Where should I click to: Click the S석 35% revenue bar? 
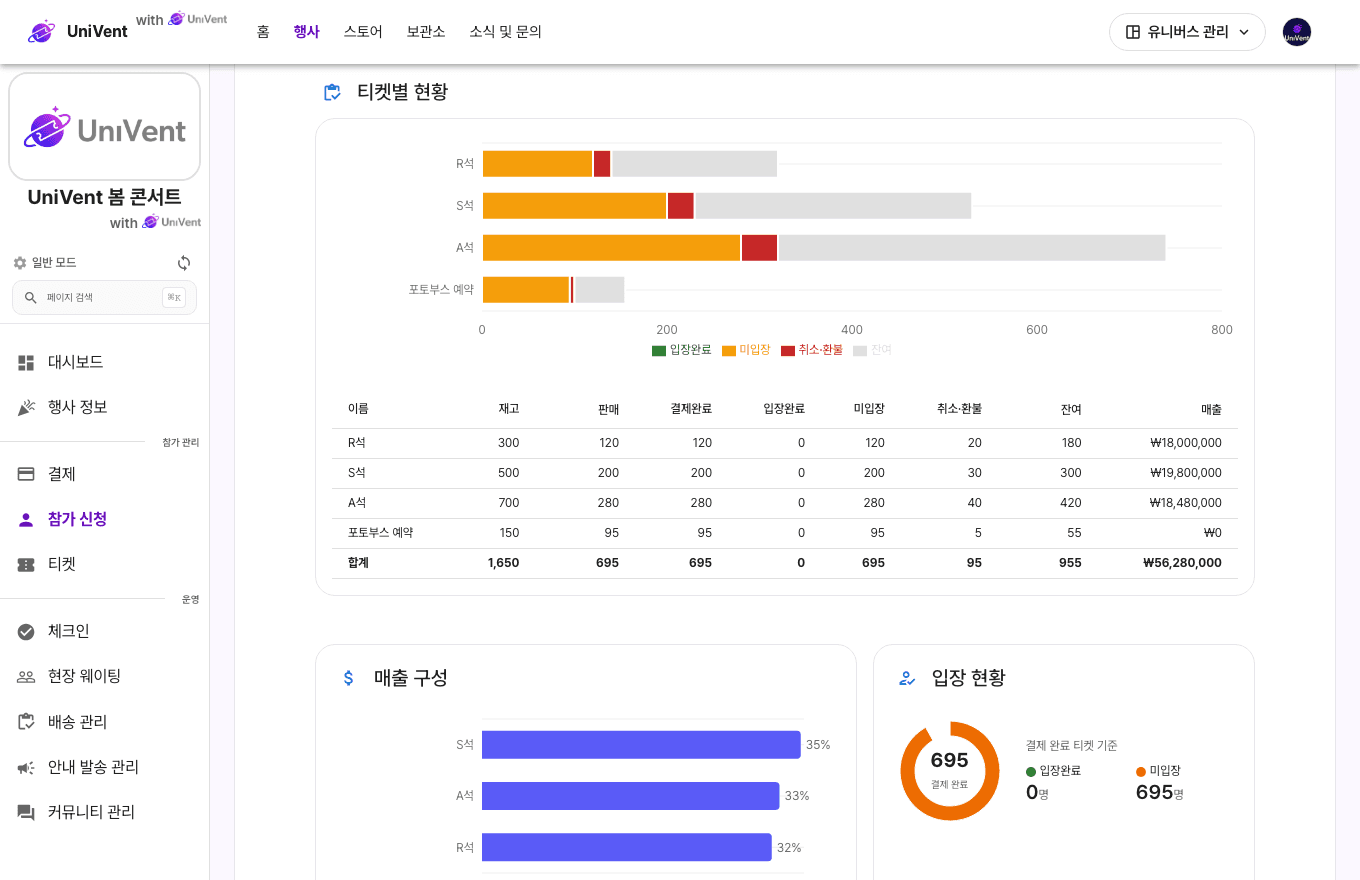click(x=641, y=745)
